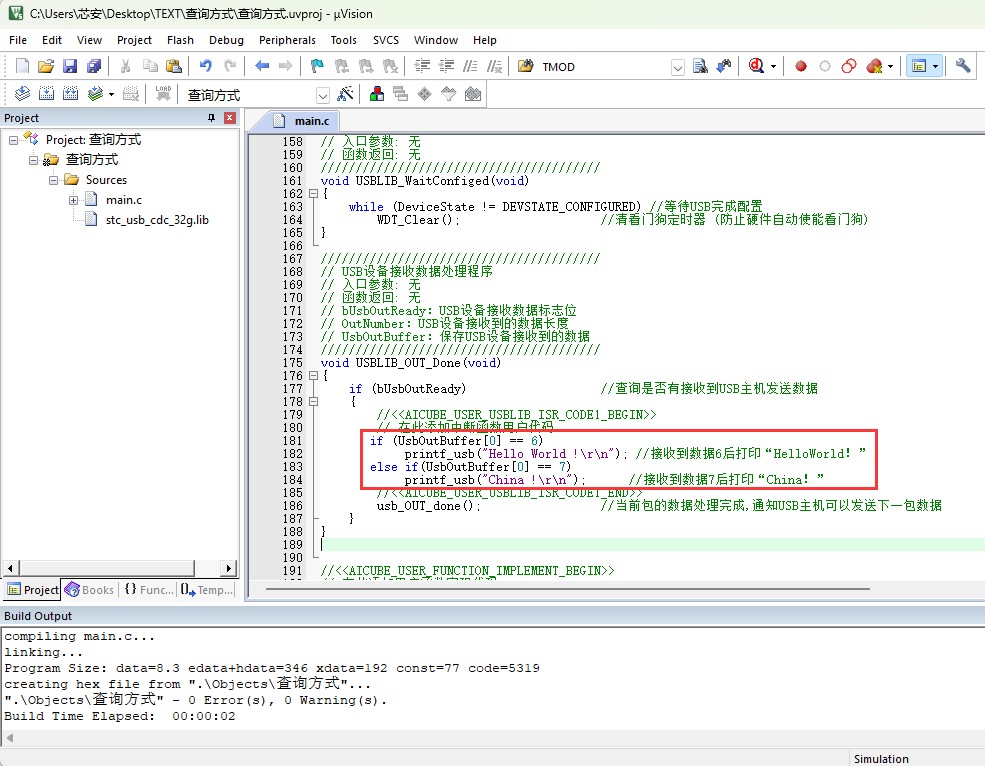Switch to the Books tab
This screenshot has width=985, height=766.
point(90,589)
